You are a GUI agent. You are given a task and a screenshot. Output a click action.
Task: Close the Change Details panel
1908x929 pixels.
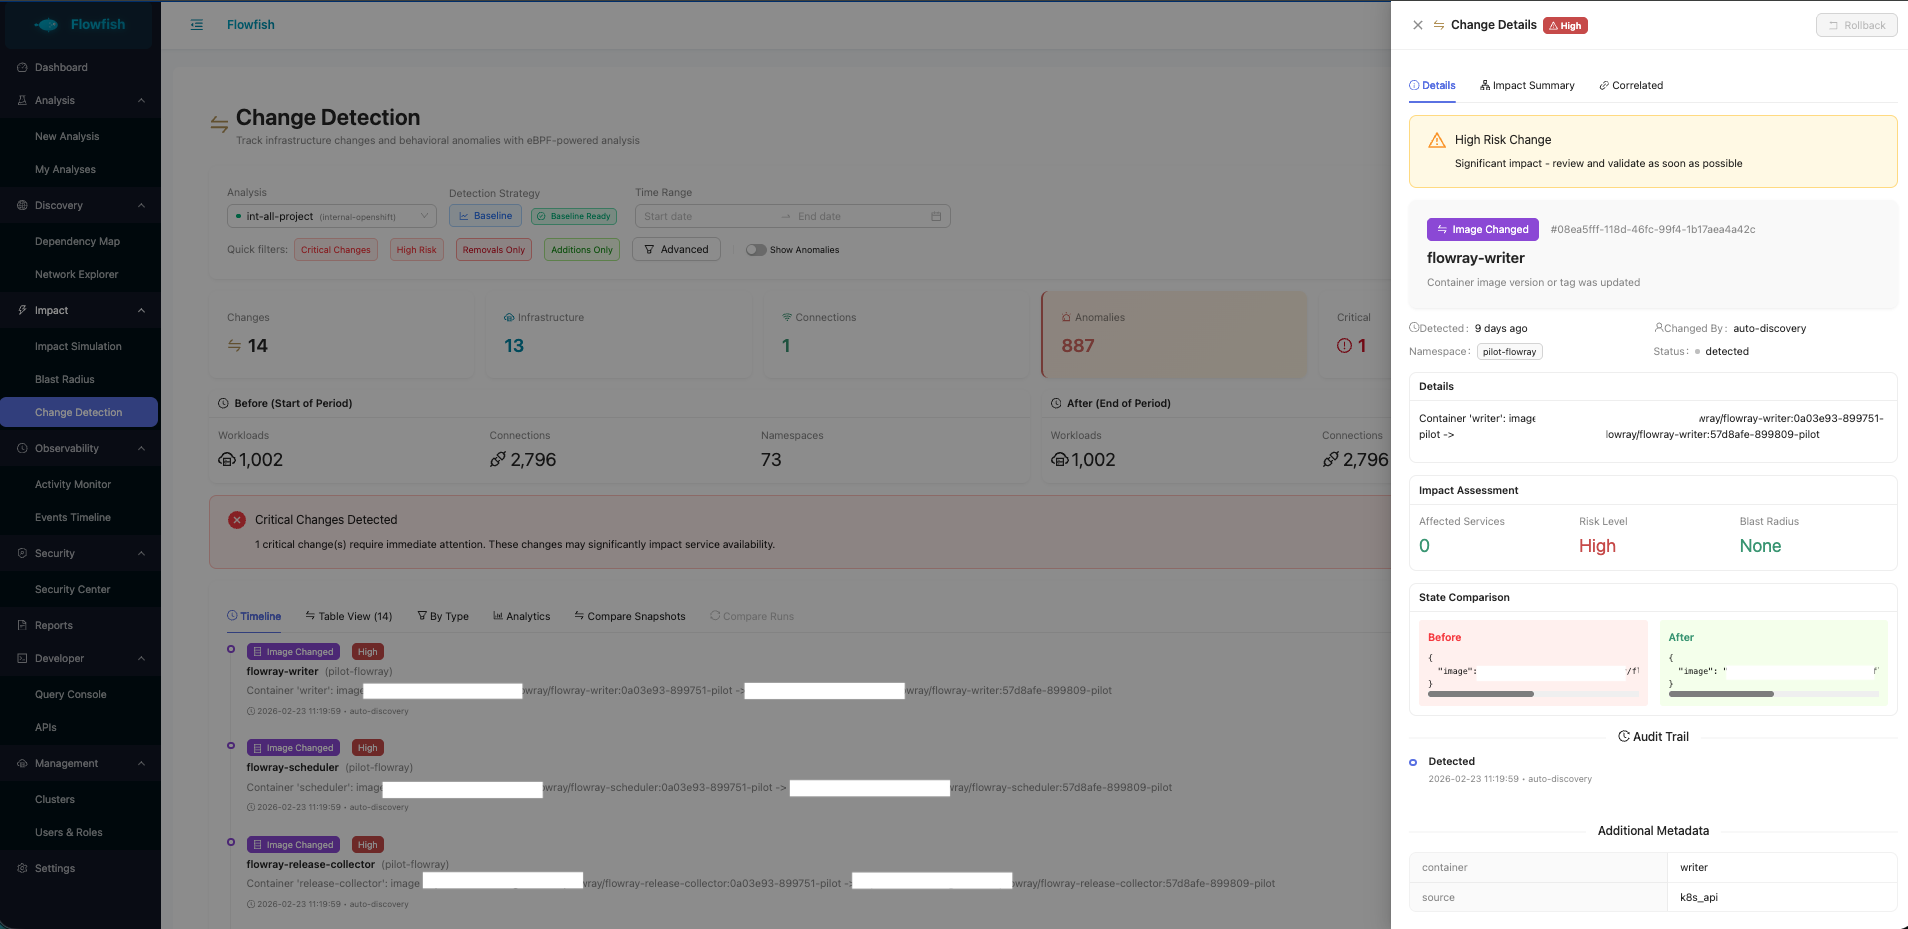(x=1418, y=25)
